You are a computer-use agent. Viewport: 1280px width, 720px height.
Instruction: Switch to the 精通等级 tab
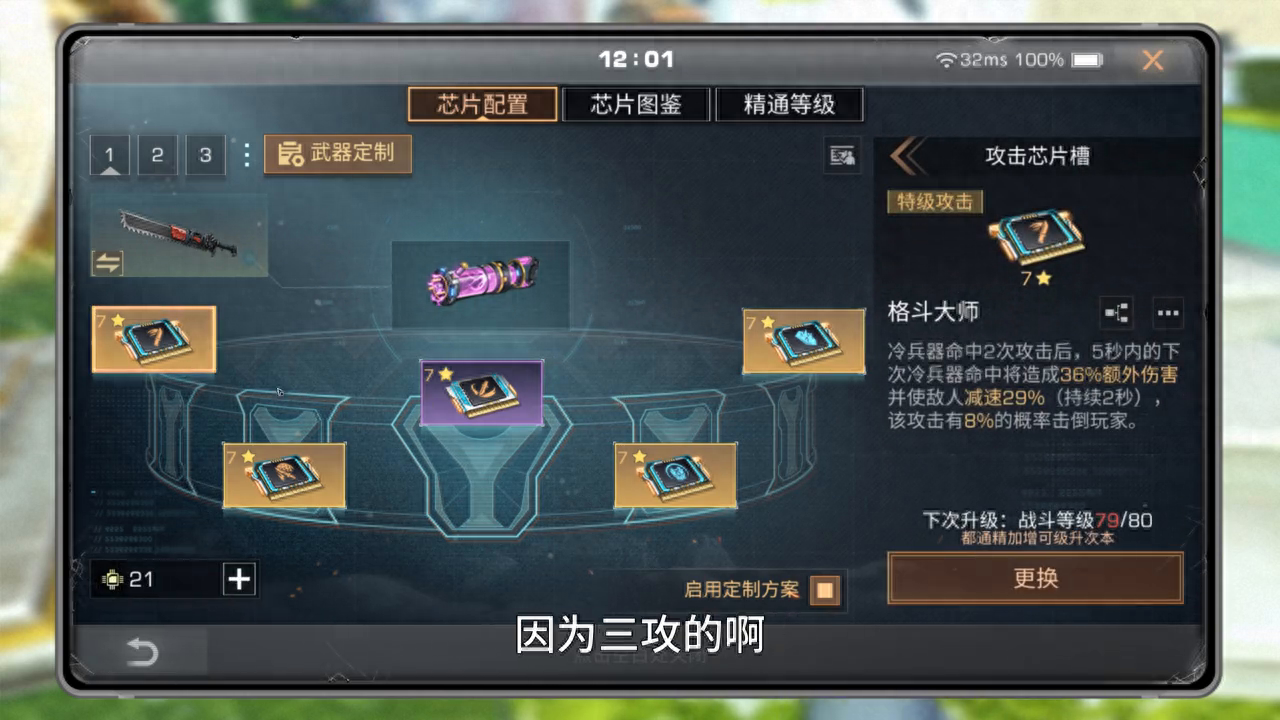789,104
